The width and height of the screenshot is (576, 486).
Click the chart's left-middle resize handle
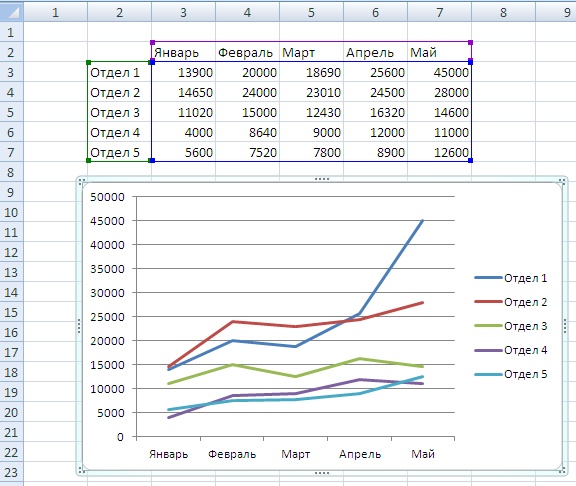pyautogui.click(x=79, y=326)
